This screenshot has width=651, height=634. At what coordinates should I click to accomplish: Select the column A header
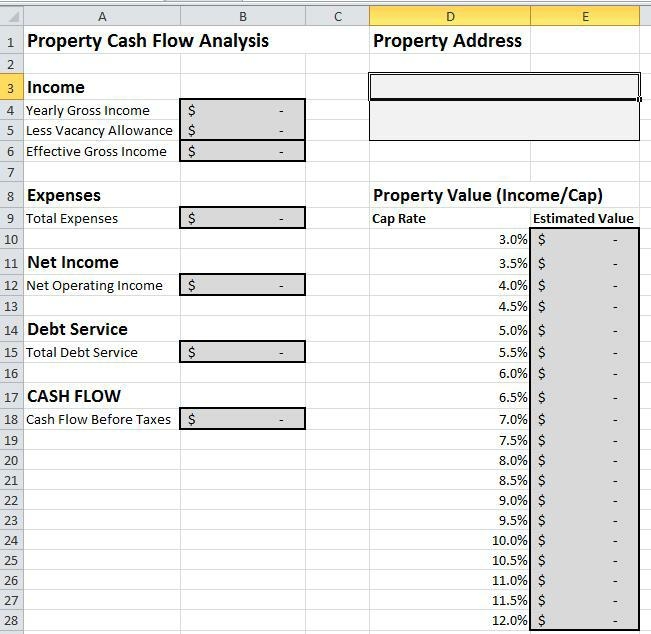coord(102,16)
